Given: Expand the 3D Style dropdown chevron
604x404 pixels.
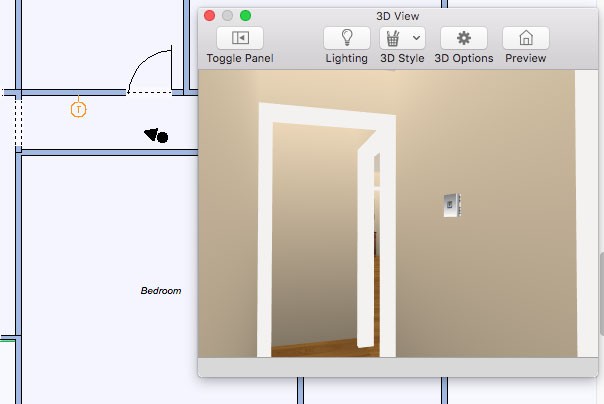Looking at the screenshot, I should (416, 38).
